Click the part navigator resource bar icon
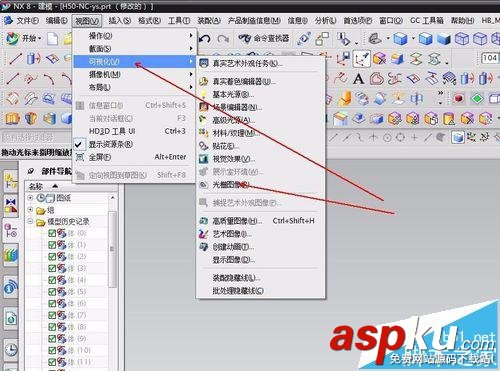Screen dimensions: 500x371 coord(11,230)
